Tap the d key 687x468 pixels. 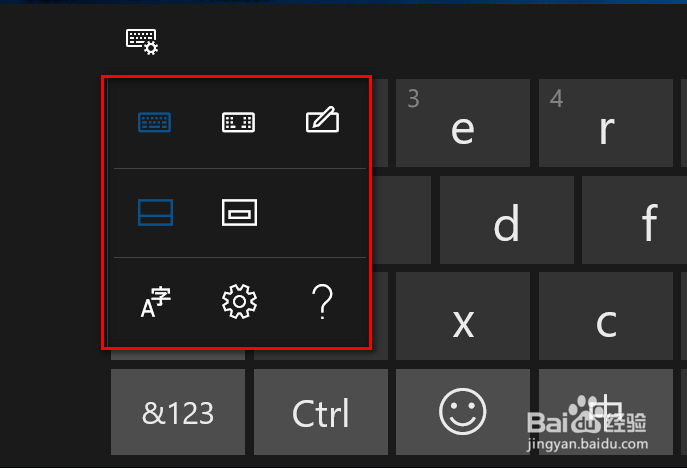tap(506, 220)
